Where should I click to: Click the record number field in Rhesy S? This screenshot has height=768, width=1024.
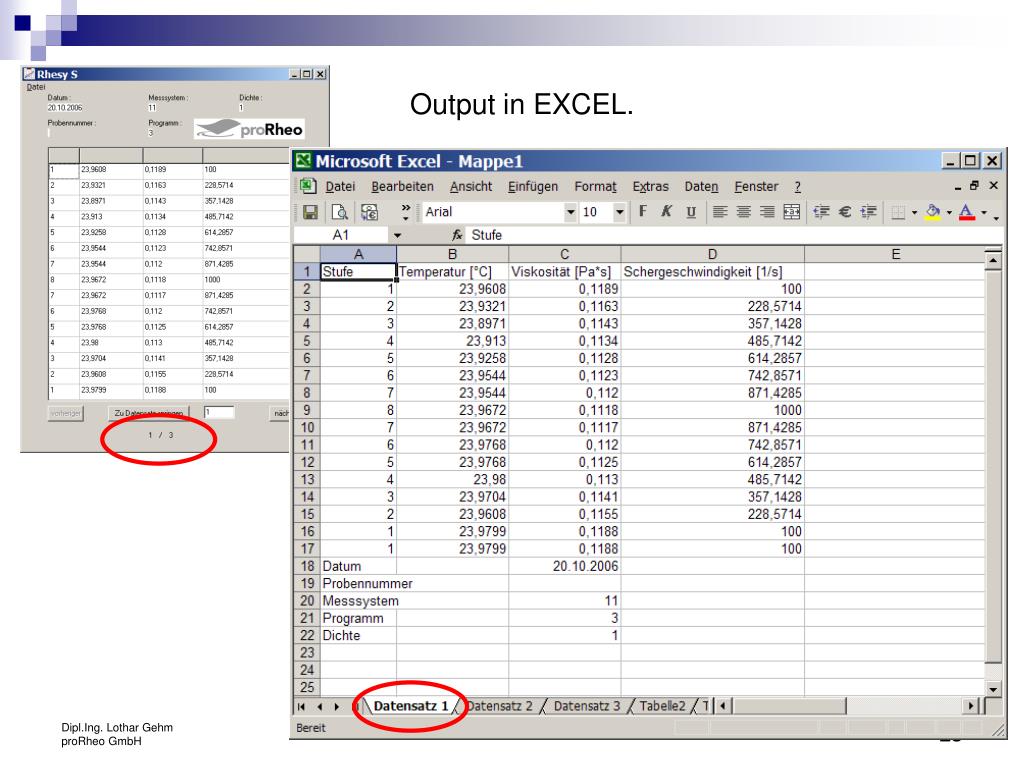pyautogui.click(x=219, y=413)
